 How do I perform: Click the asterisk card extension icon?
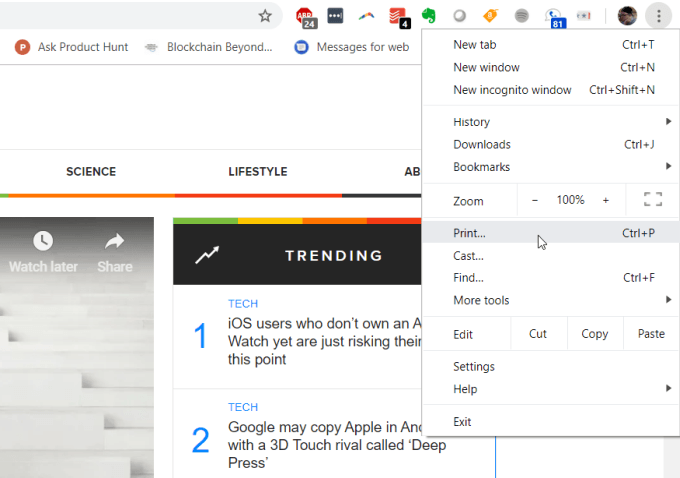pos(584,16)
